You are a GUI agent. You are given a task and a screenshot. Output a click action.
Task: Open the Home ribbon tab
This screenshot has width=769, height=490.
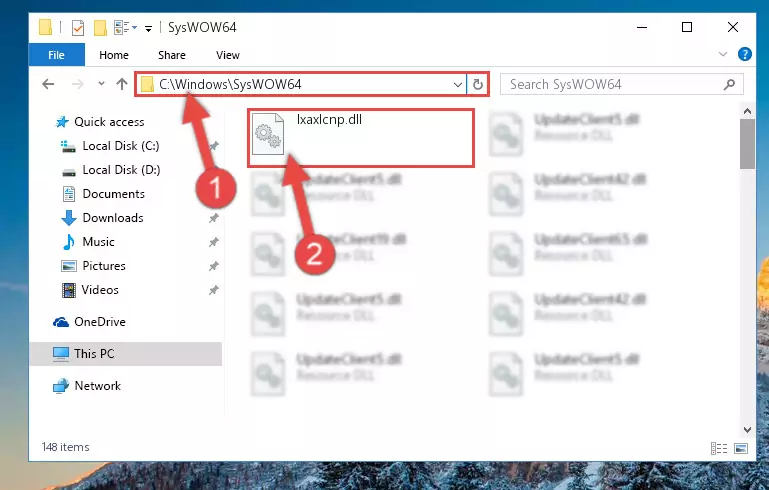pyautogui.click(x=114, y=55)
